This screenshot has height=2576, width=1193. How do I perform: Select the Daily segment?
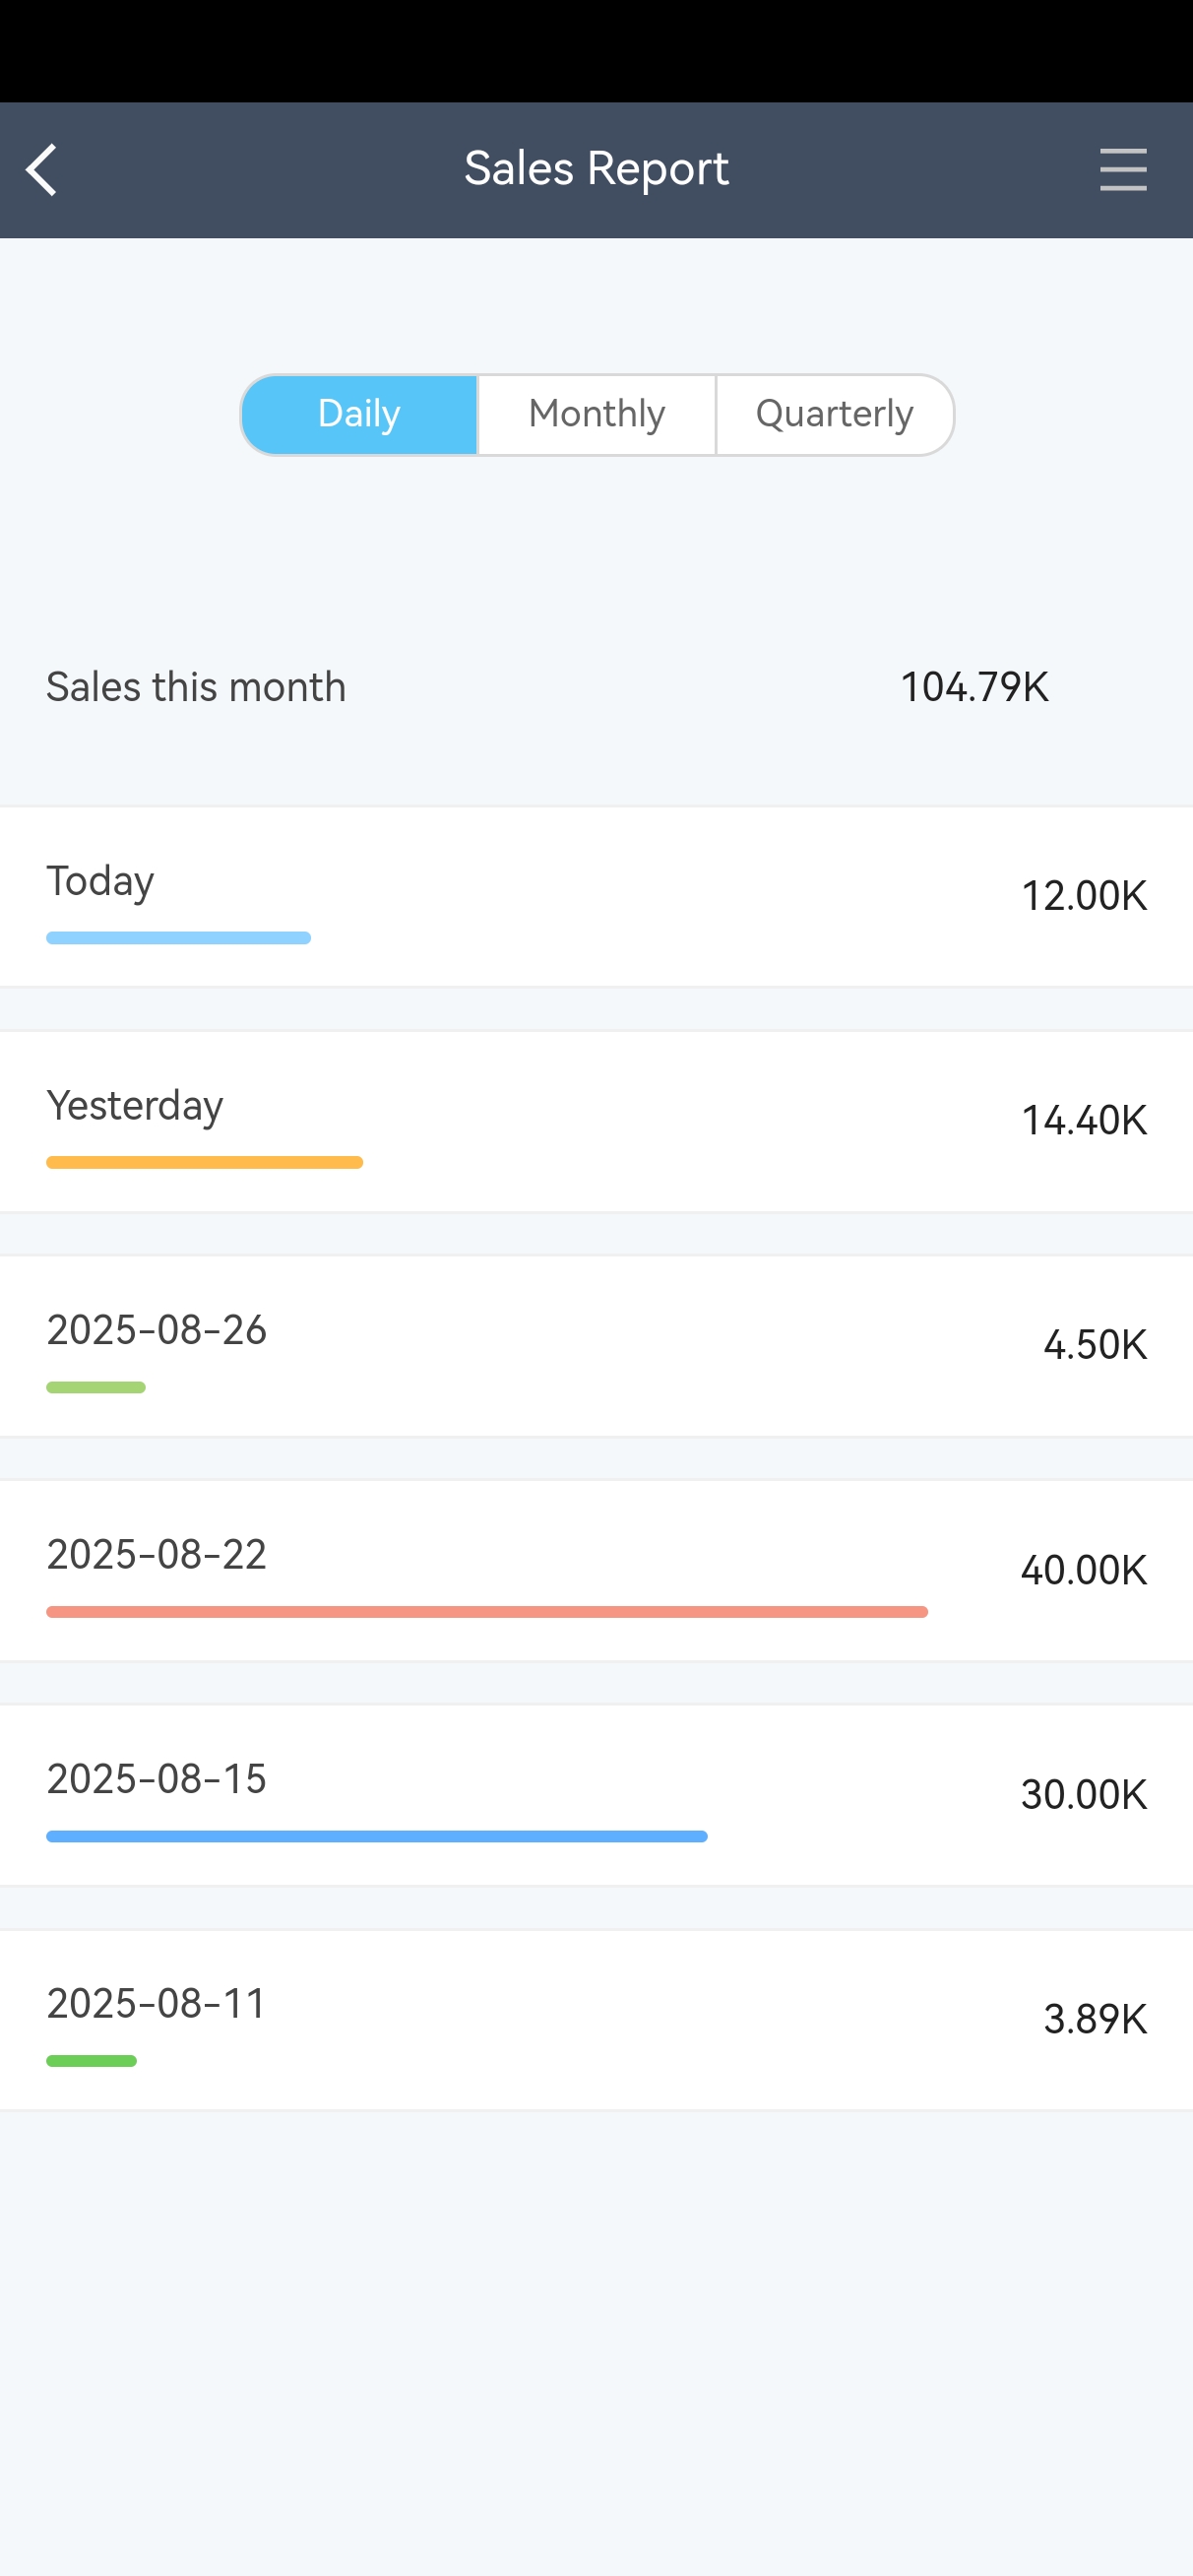[x=359, y=414]
